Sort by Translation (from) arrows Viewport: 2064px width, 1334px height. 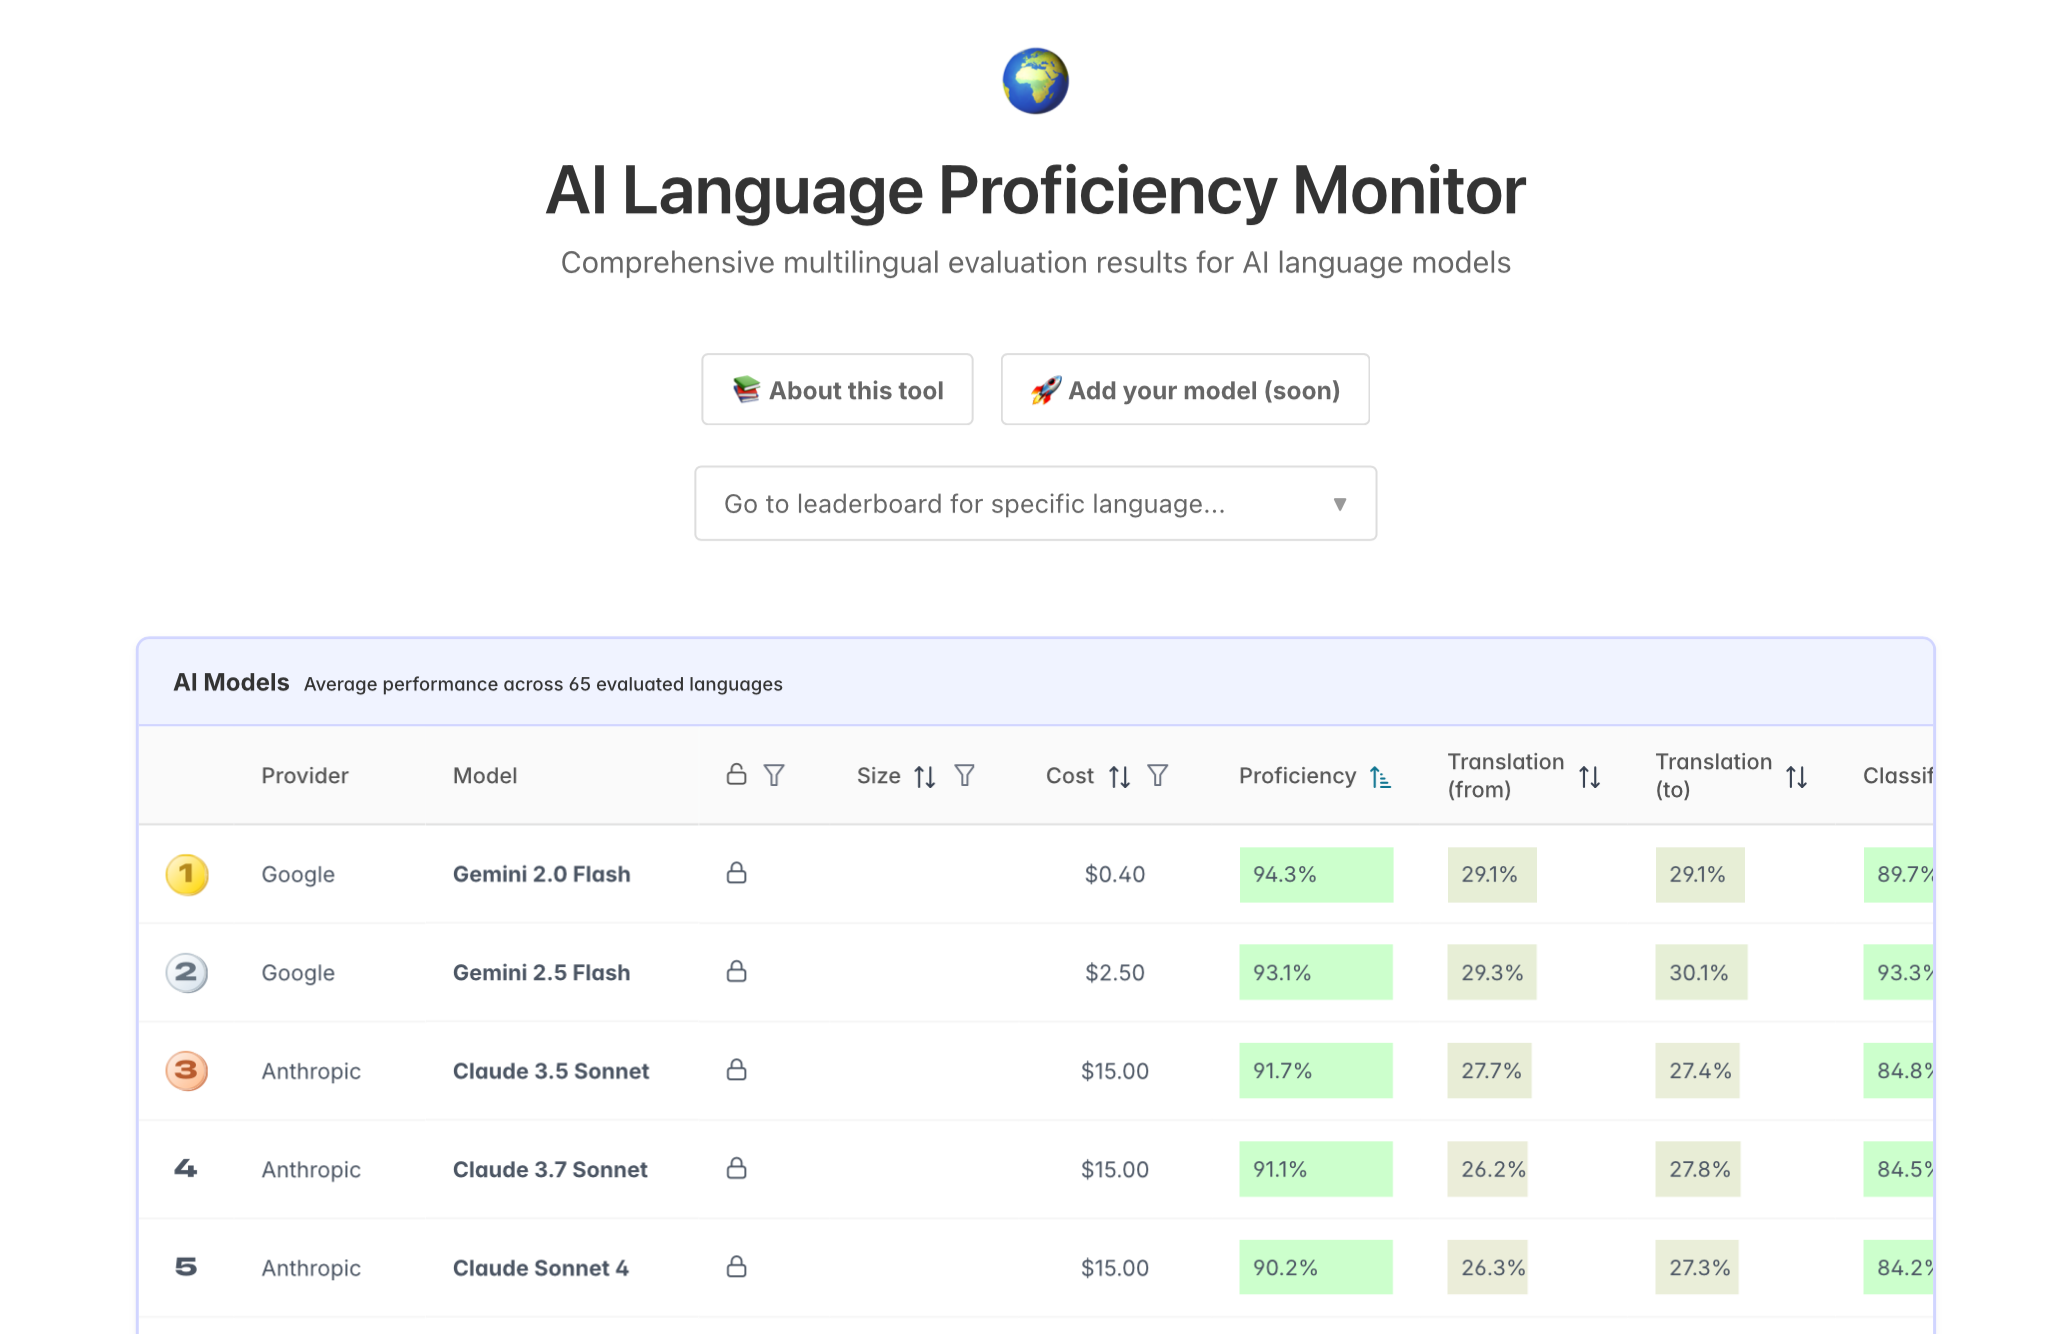(1590, 776)
